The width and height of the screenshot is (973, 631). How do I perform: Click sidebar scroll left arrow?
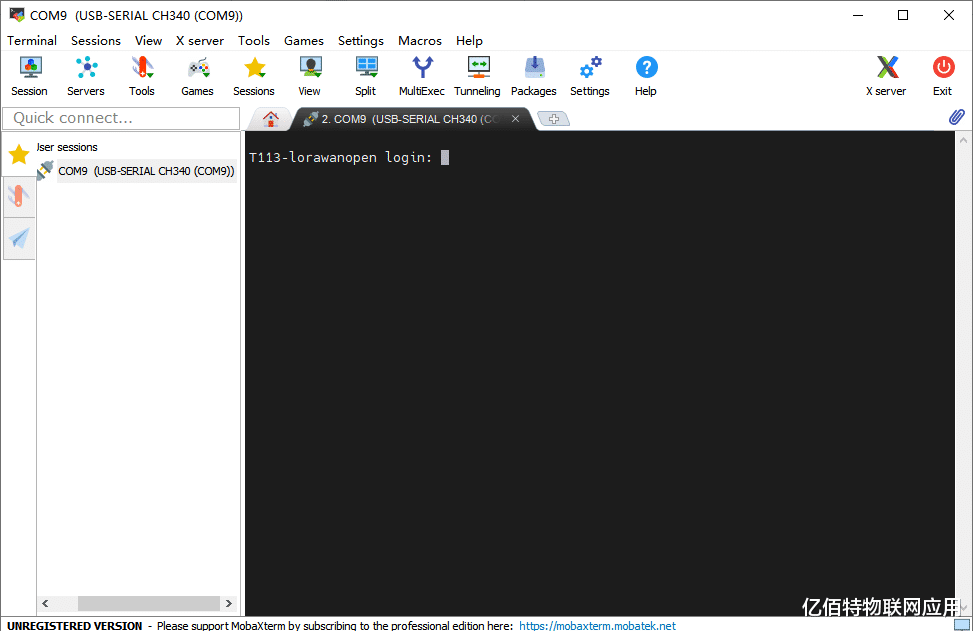pyautogui.click(x=45, y=603)
